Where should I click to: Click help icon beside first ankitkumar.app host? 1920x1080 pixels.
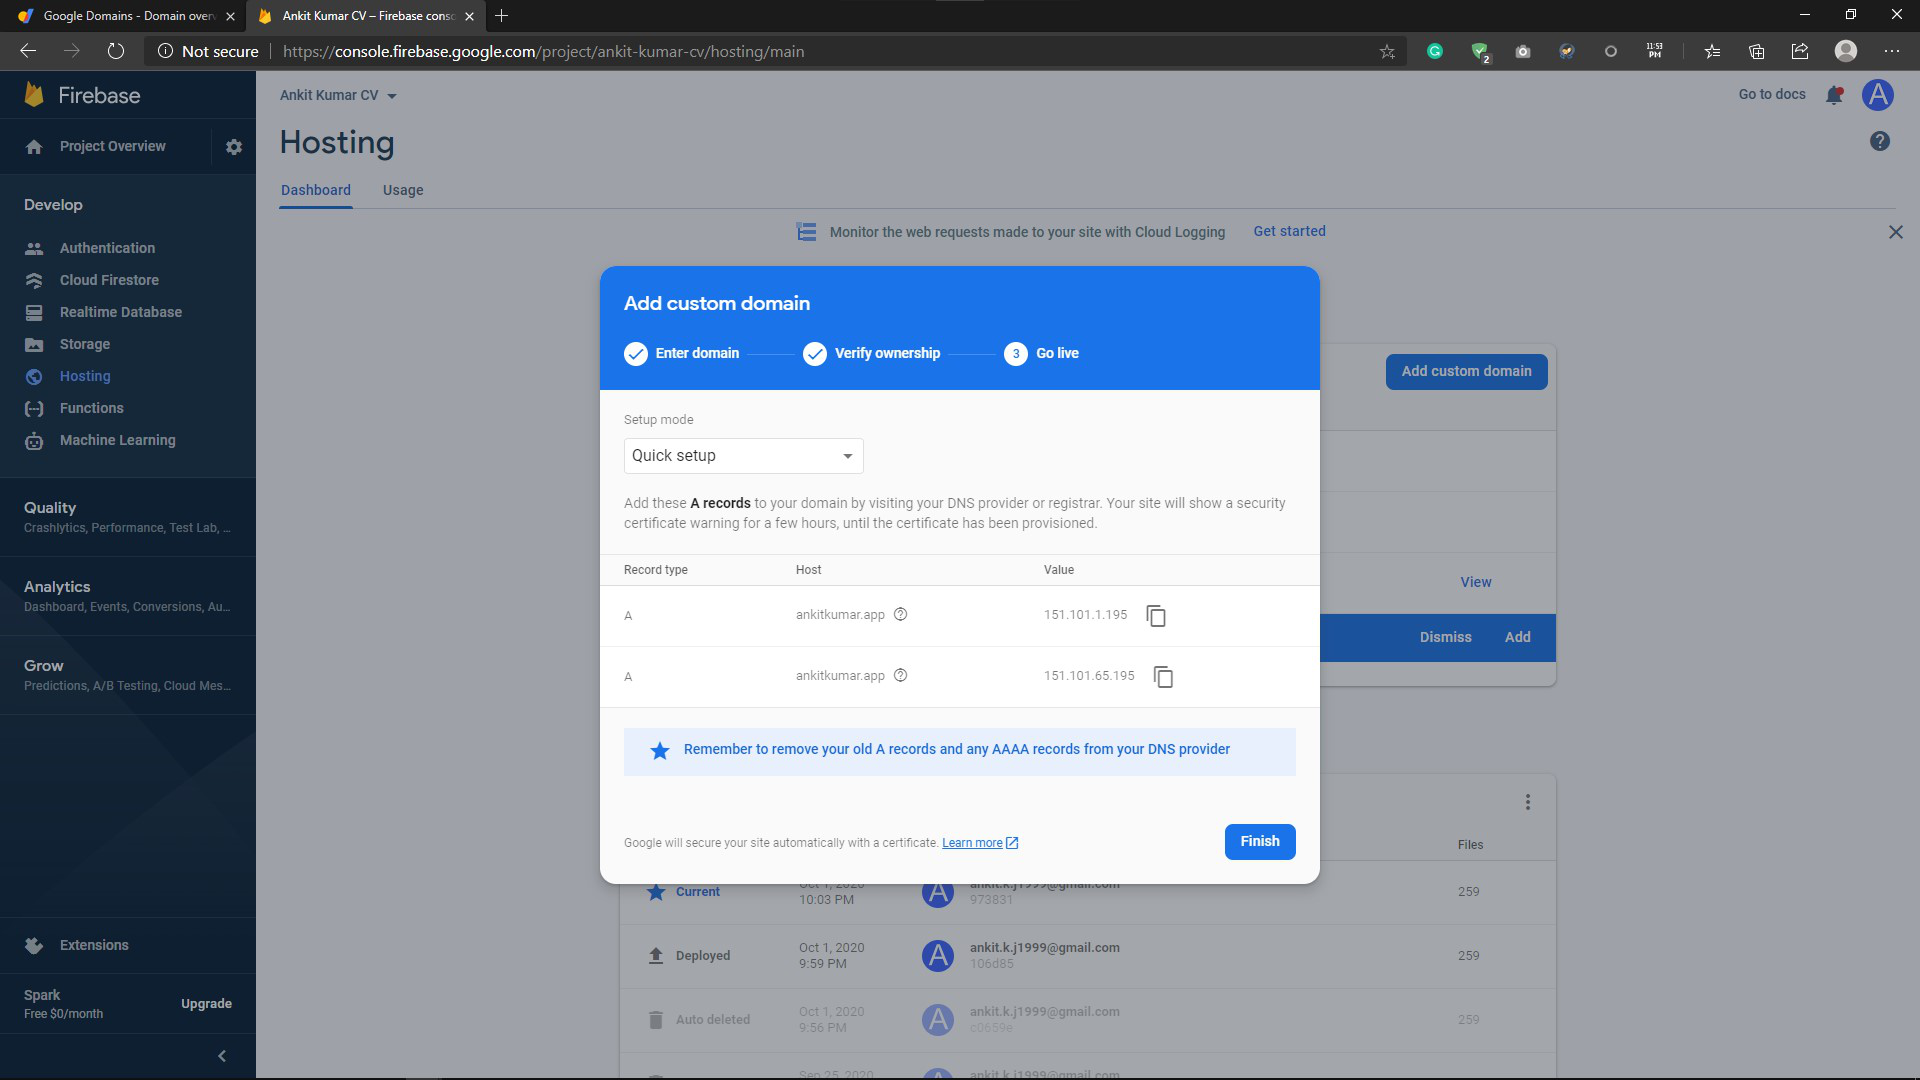pyautogui.click(x=900, y=615)
